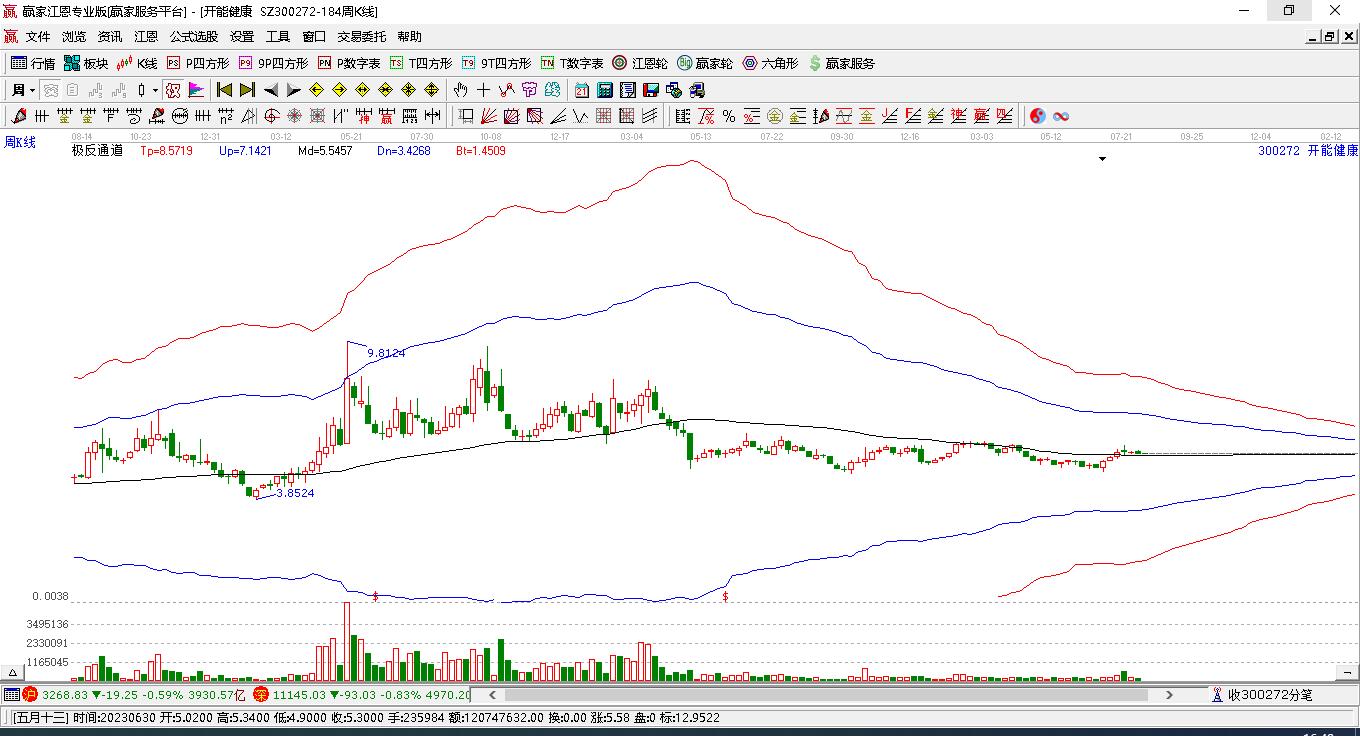Open the 窗口 menu
This screenshot has height=736, width=1360.
[x=314, y=37]
